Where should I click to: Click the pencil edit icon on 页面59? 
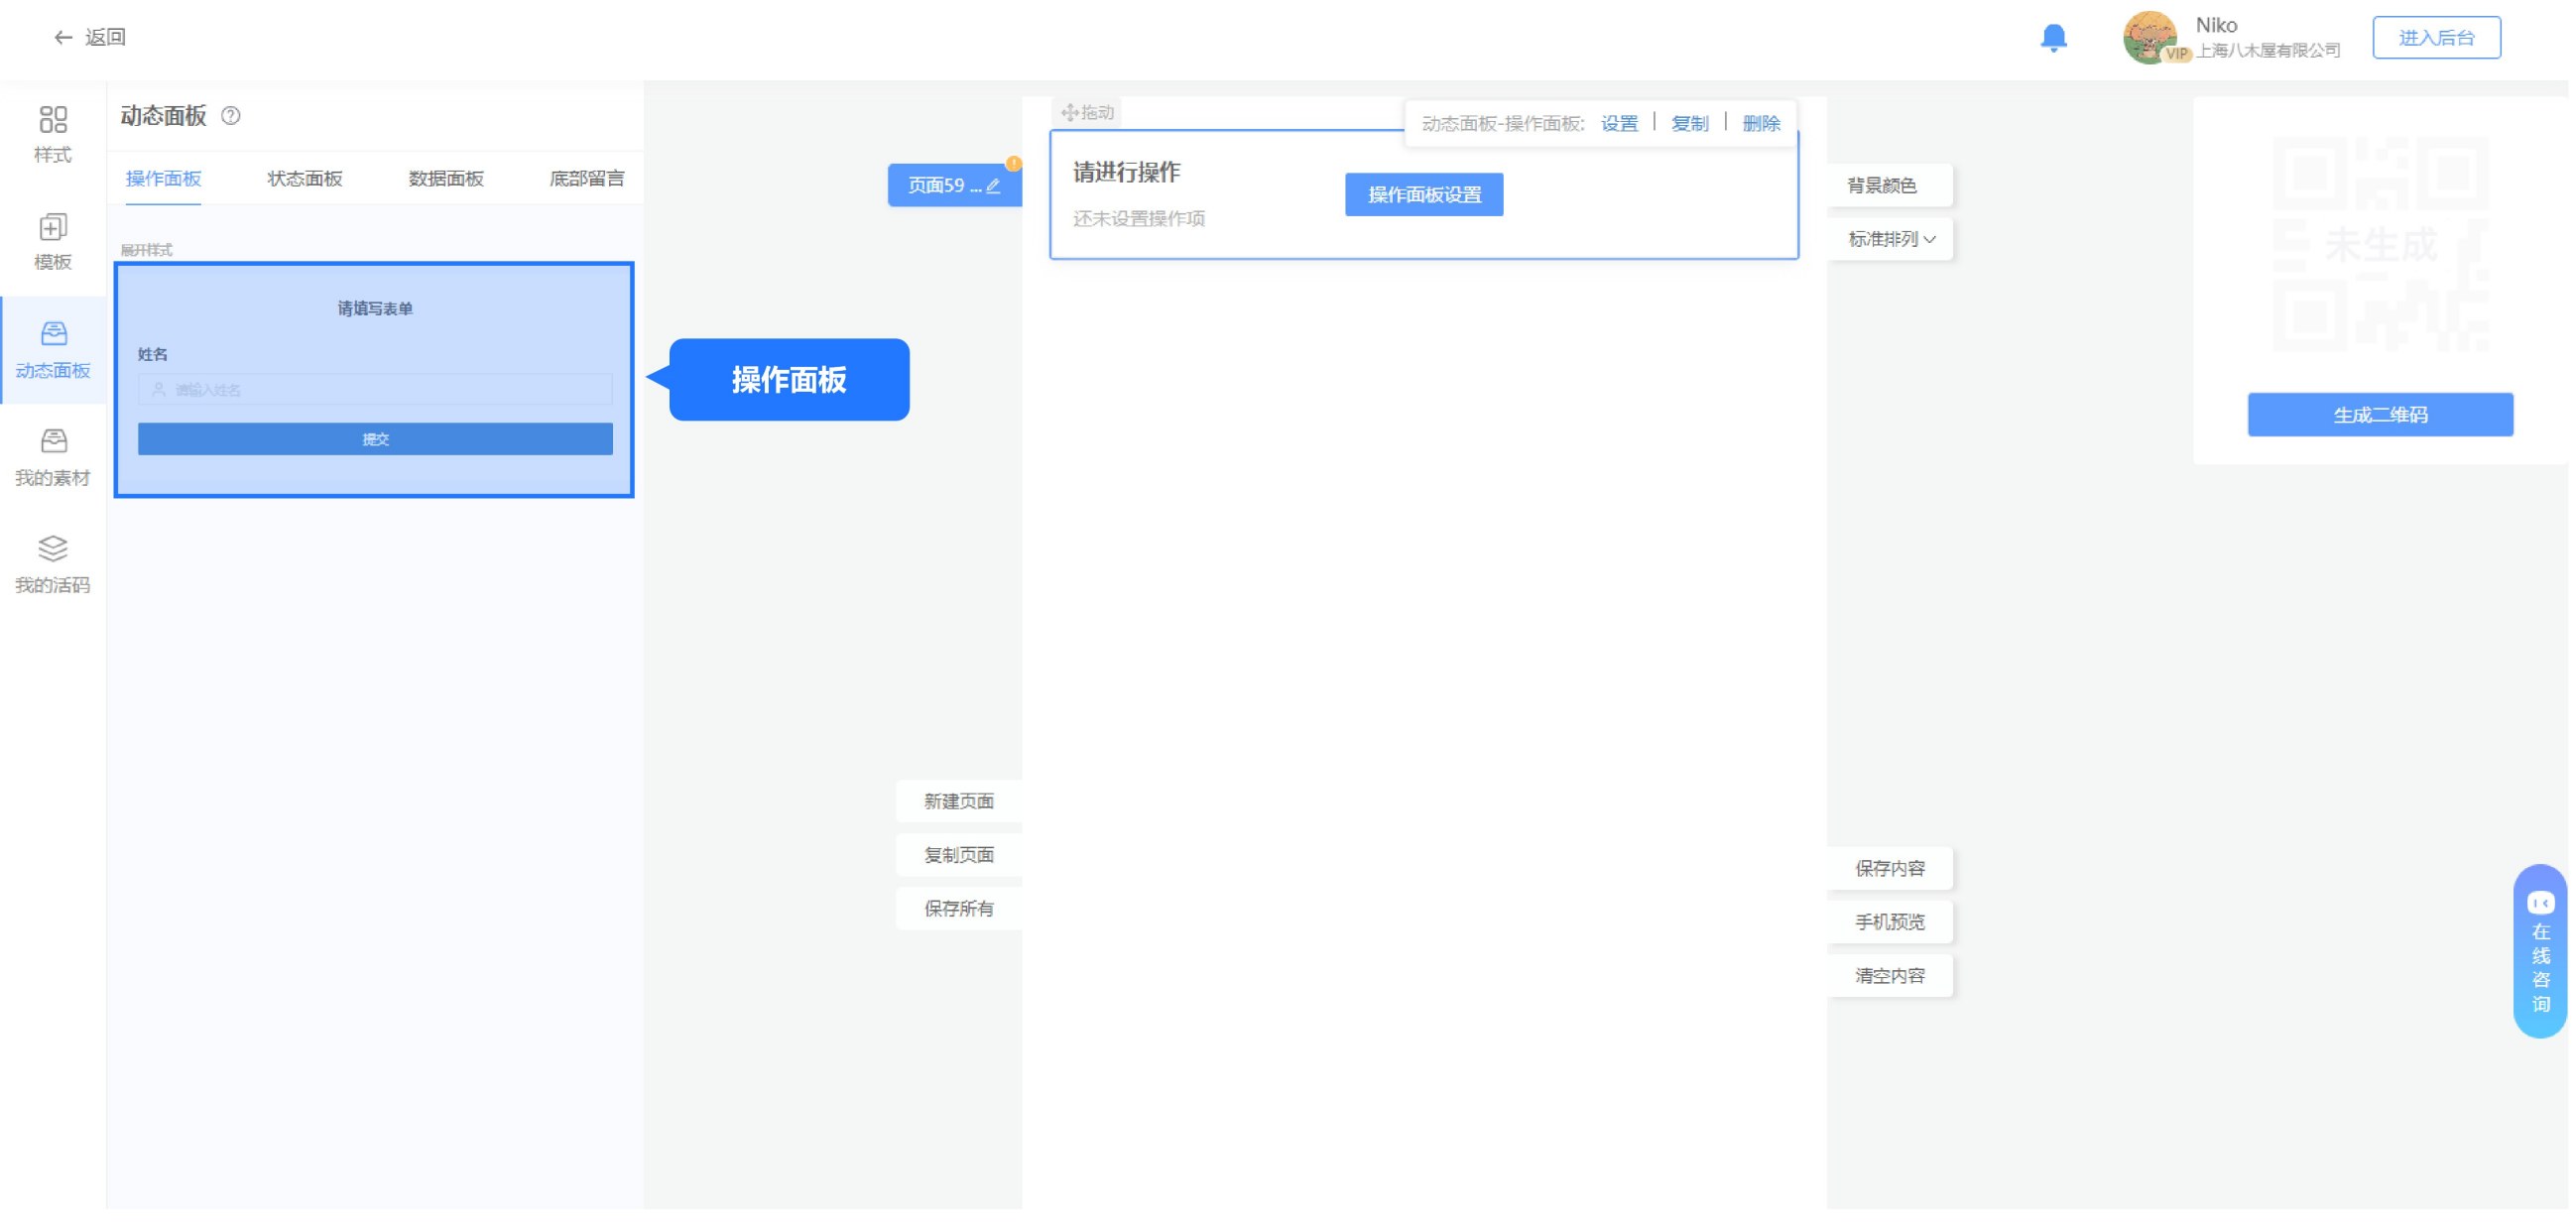993,186
